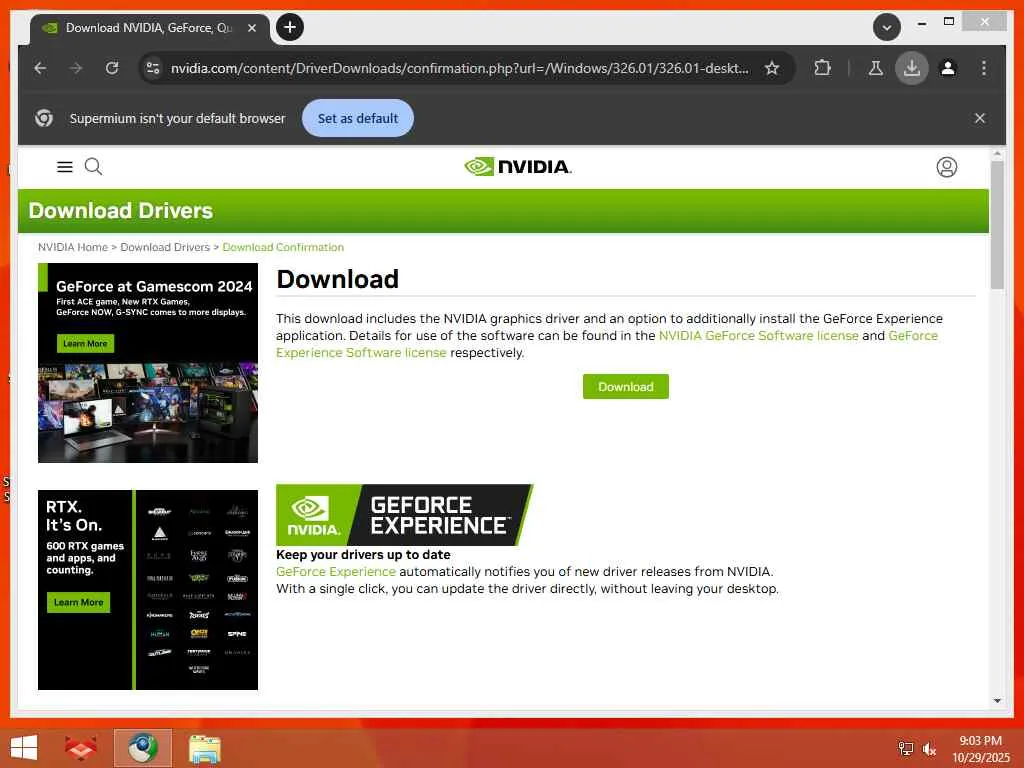Open Supermium browser from taskbar
Image resolution: width=1024 pixels, height=768 pixels.
point(142,748)
